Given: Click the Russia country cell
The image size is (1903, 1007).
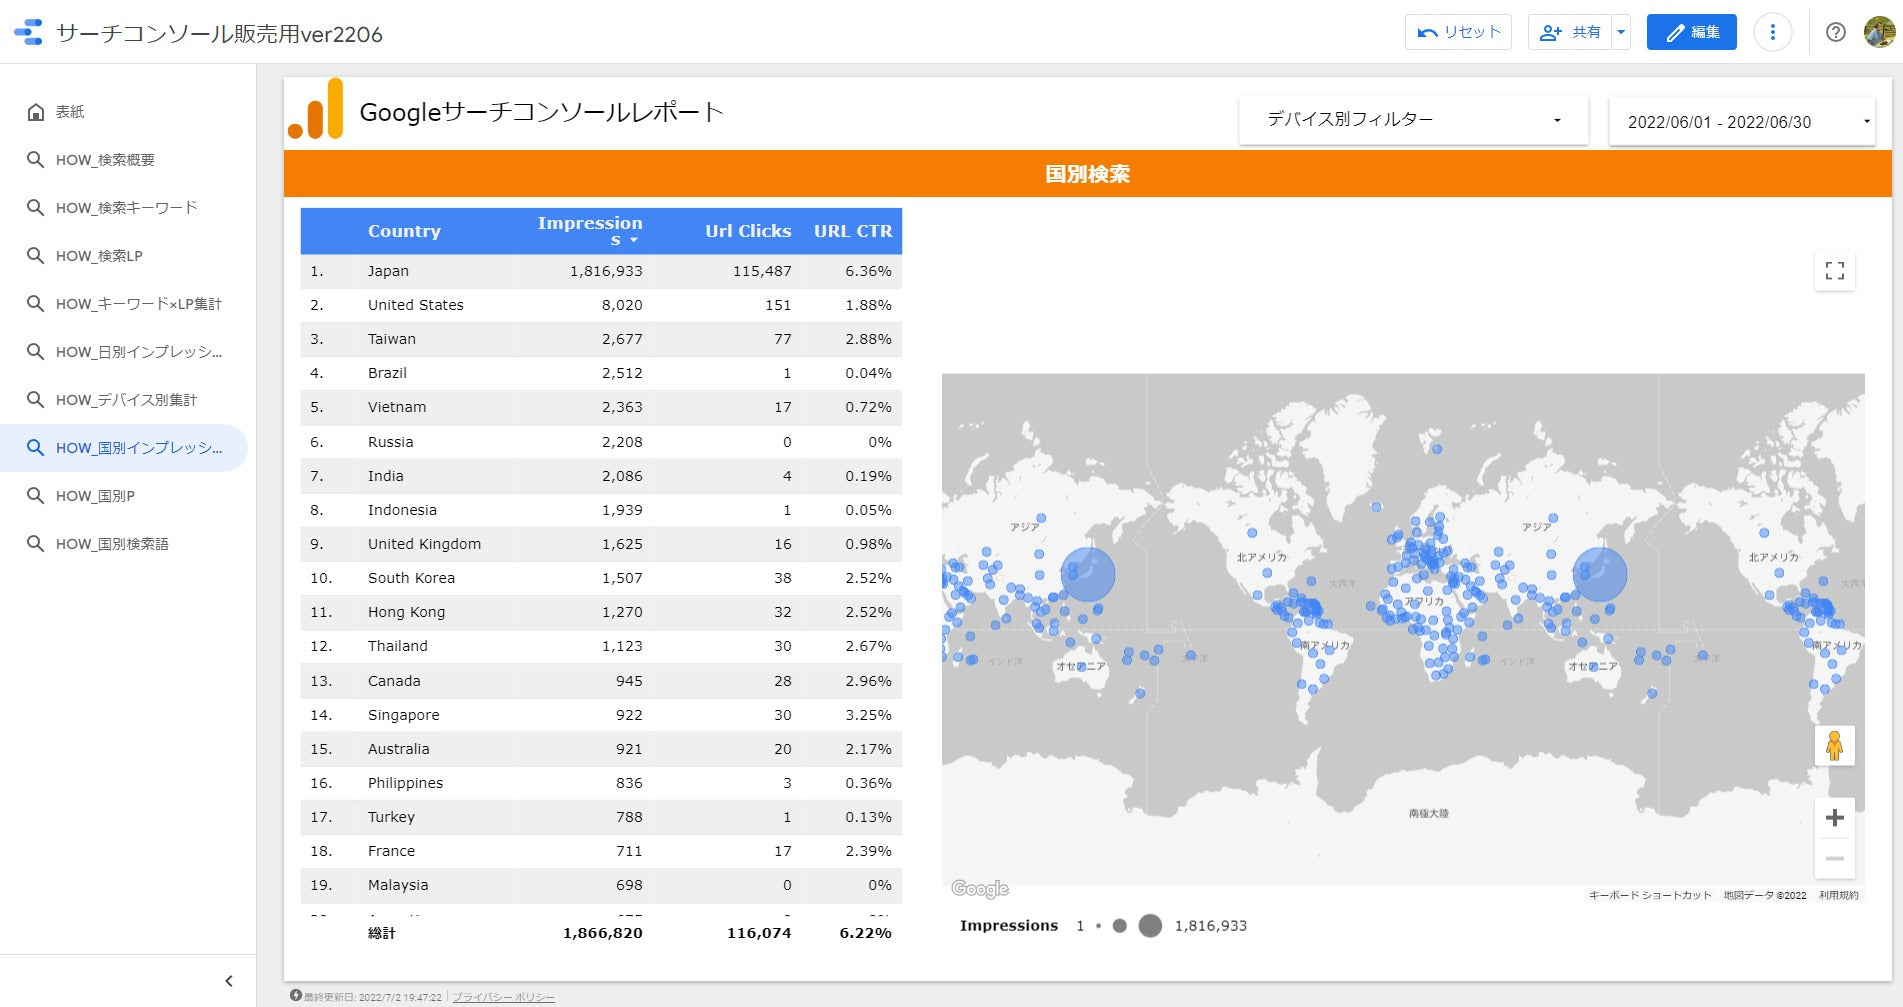Looking at the screenshot, I should click(390, 442).
